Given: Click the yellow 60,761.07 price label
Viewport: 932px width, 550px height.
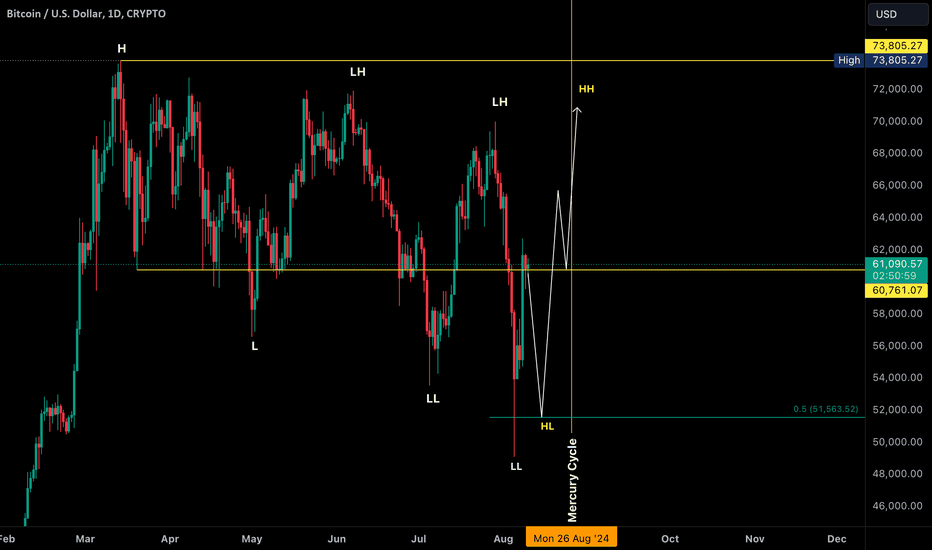Looking at the screenshot, I should pos(897,290).
